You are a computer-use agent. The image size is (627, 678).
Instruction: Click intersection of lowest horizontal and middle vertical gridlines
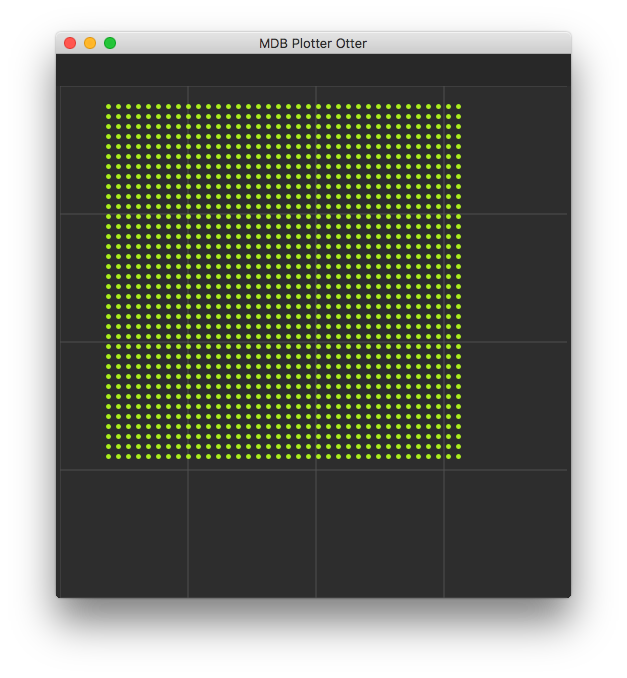point(316,469)
